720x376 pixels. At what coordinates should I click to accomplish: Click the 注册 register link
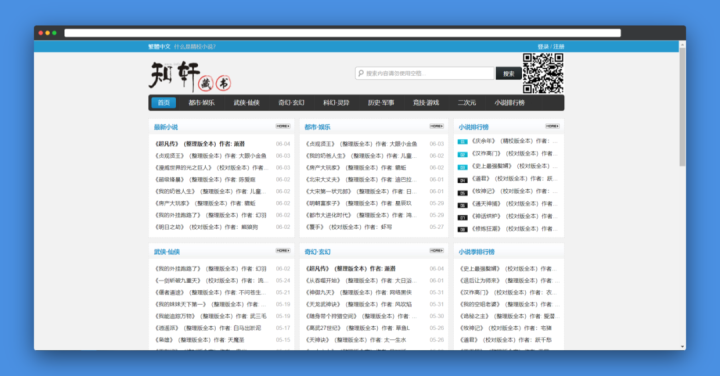point(559,46)
